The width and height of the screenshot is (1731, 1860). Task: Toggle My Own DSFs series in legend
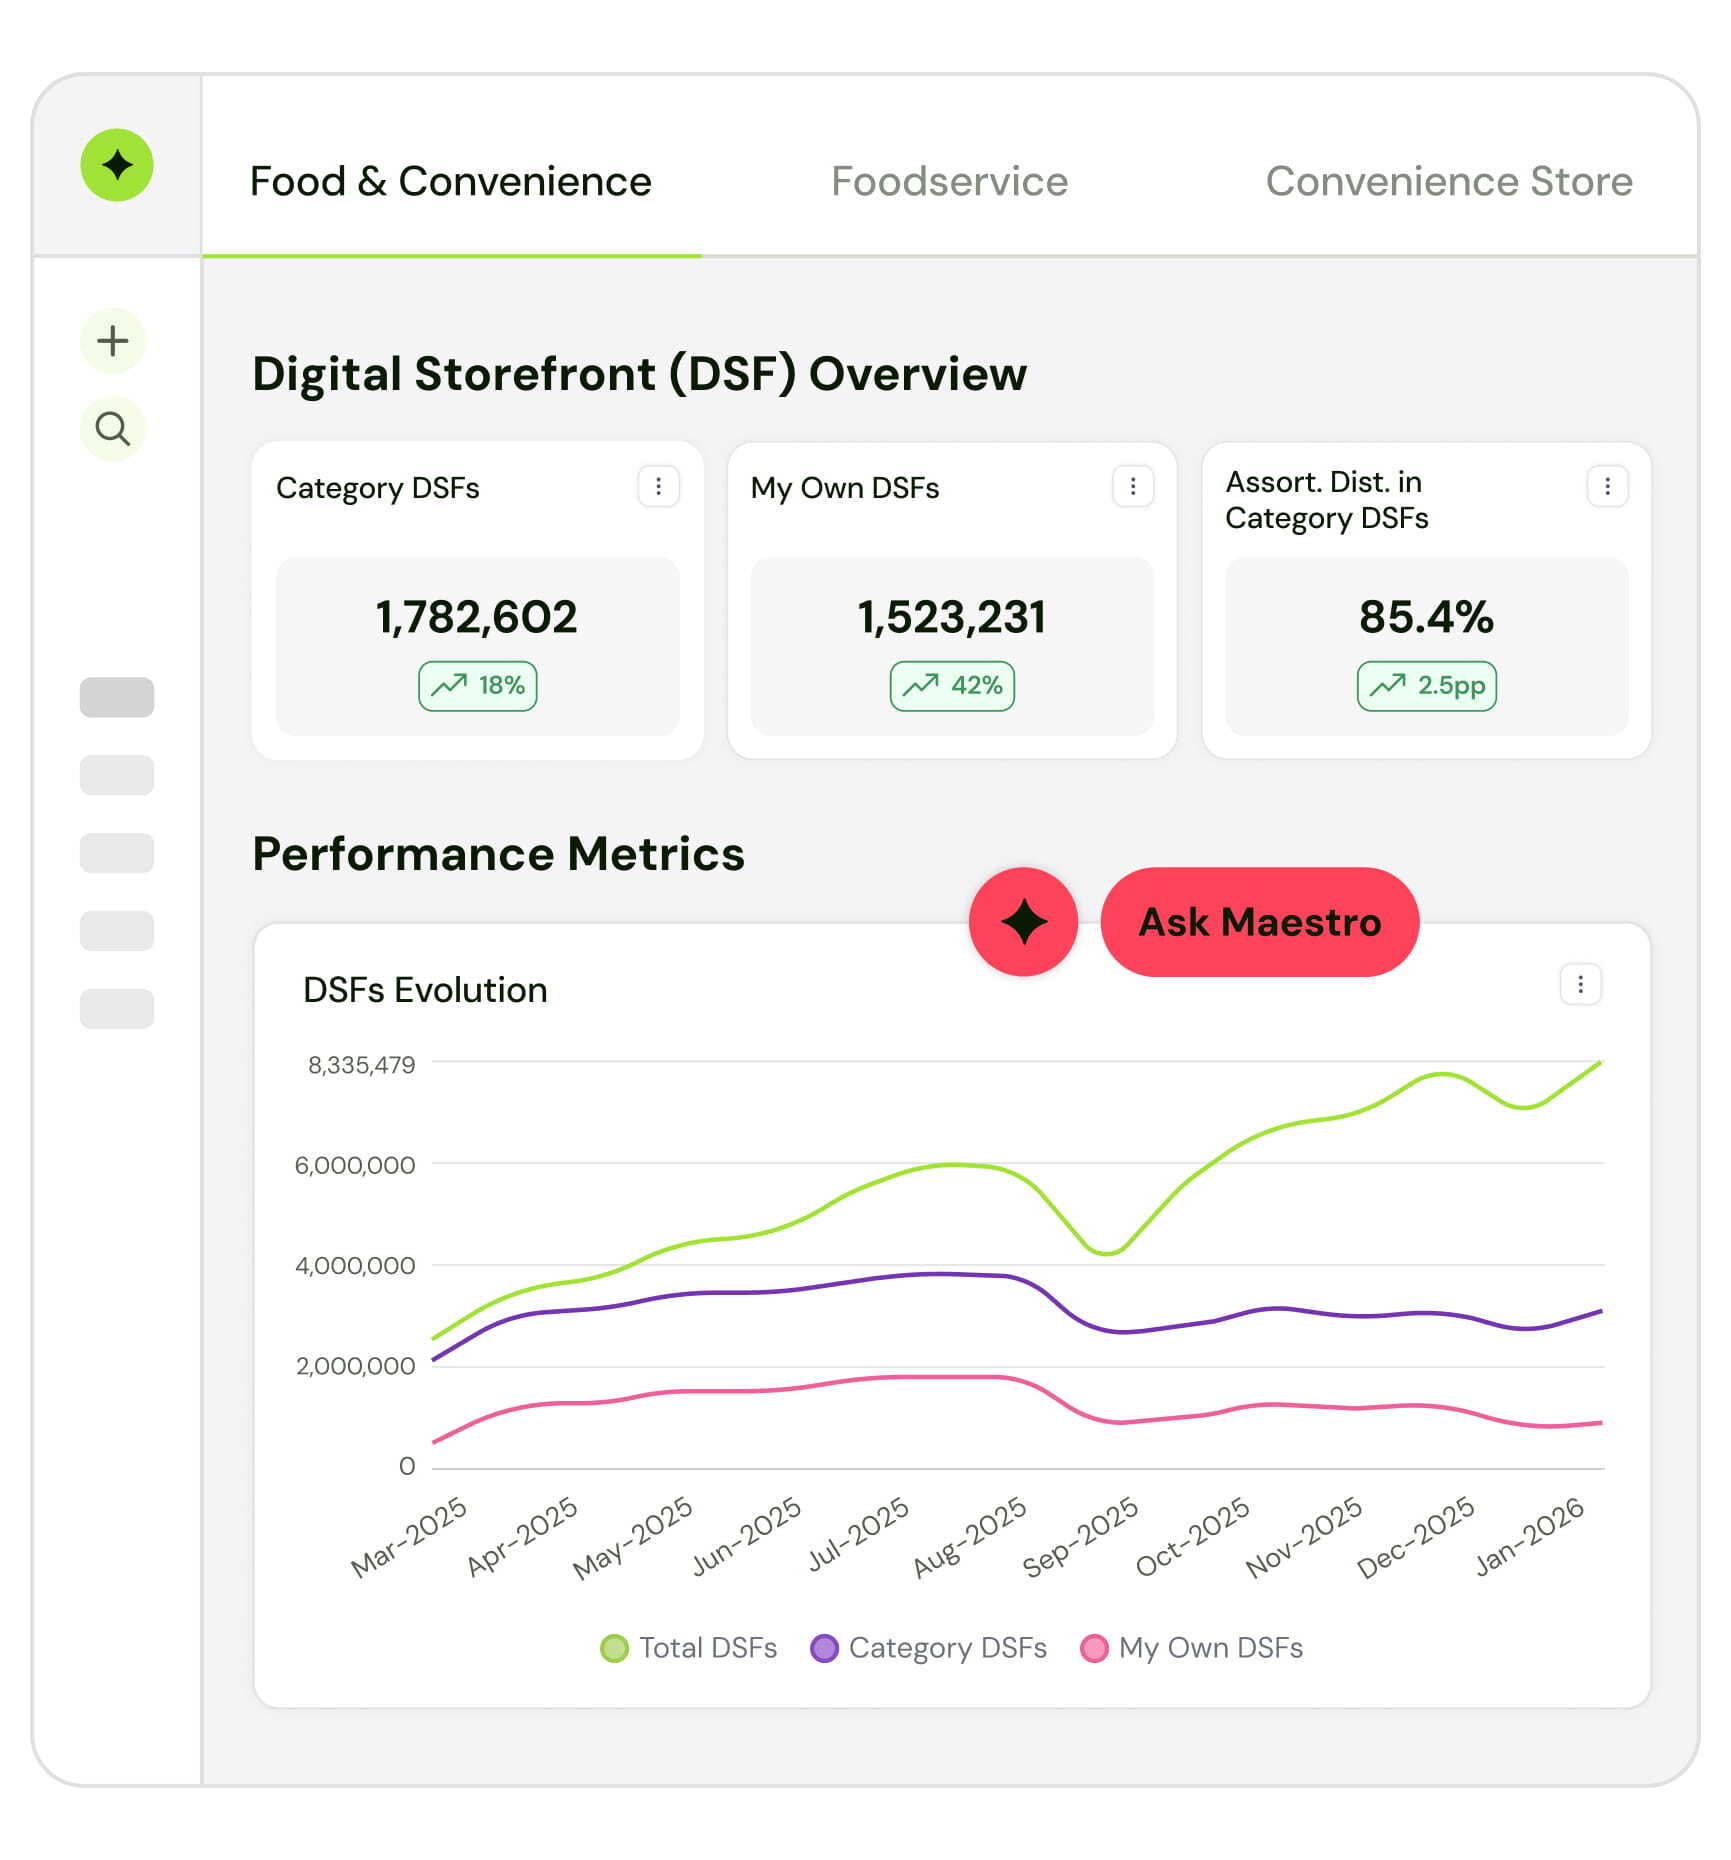1192,1647
